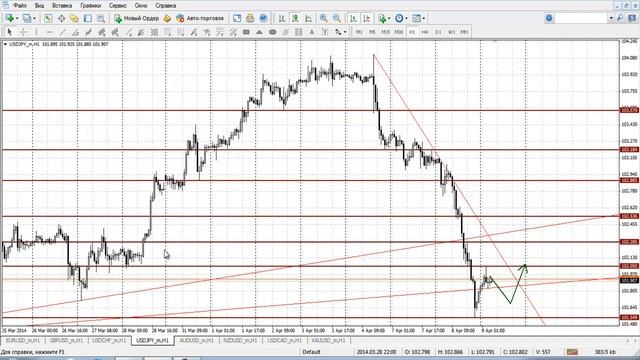The width and height of the screenshot is (640, 360).
Task: Expand the Profiles dropdown arrow
Action: click(x=34, y=18)
